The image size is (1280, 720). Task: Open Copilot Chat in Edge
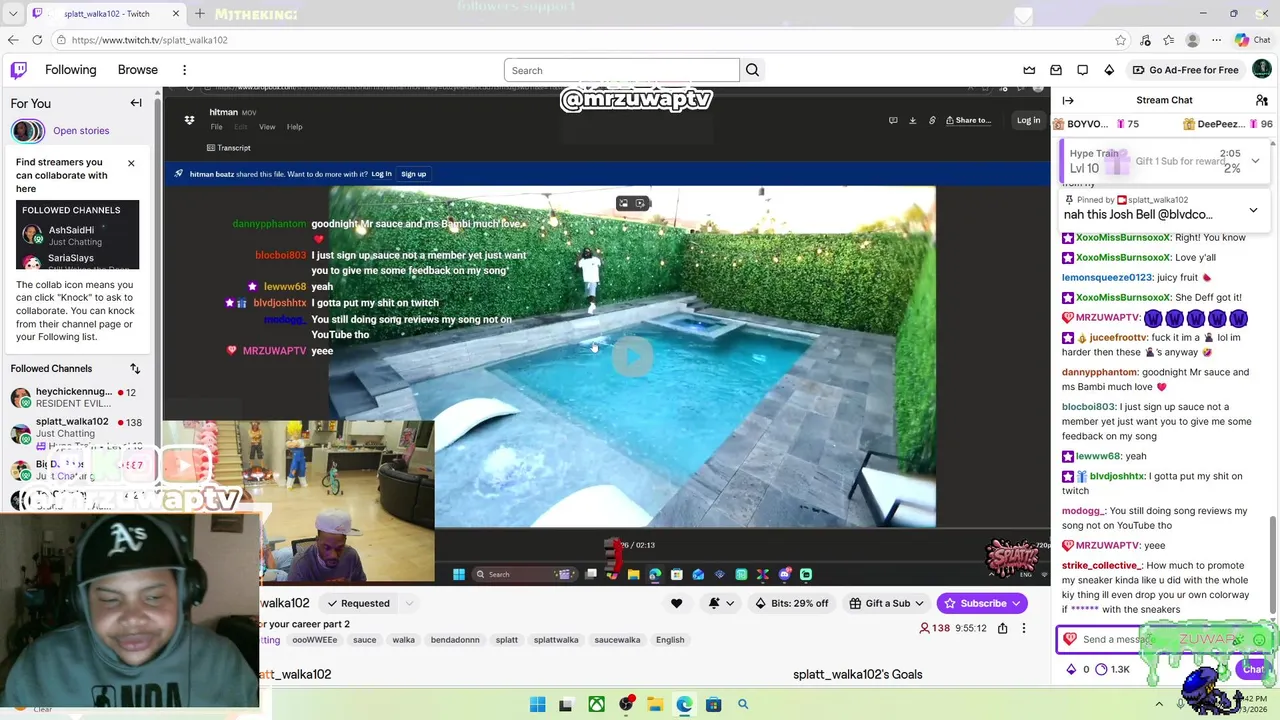click(1252, 40)
